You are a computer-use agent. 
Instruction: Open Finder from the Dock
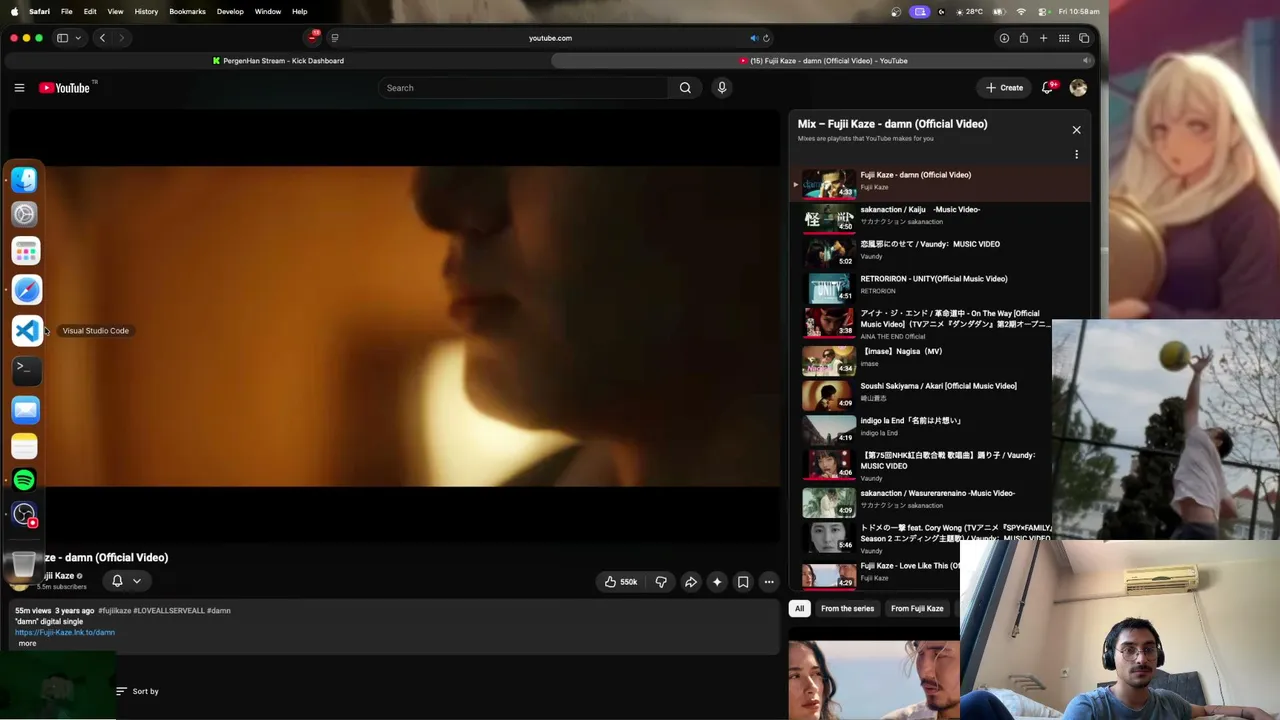coord(25,179)
